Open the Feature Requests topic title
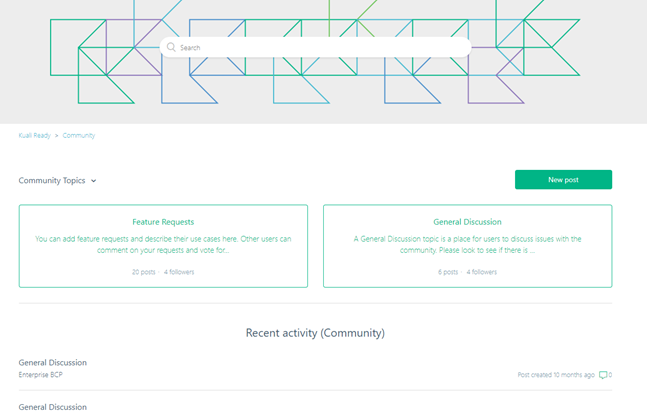647x416 pixels. [x=163, y=222]
